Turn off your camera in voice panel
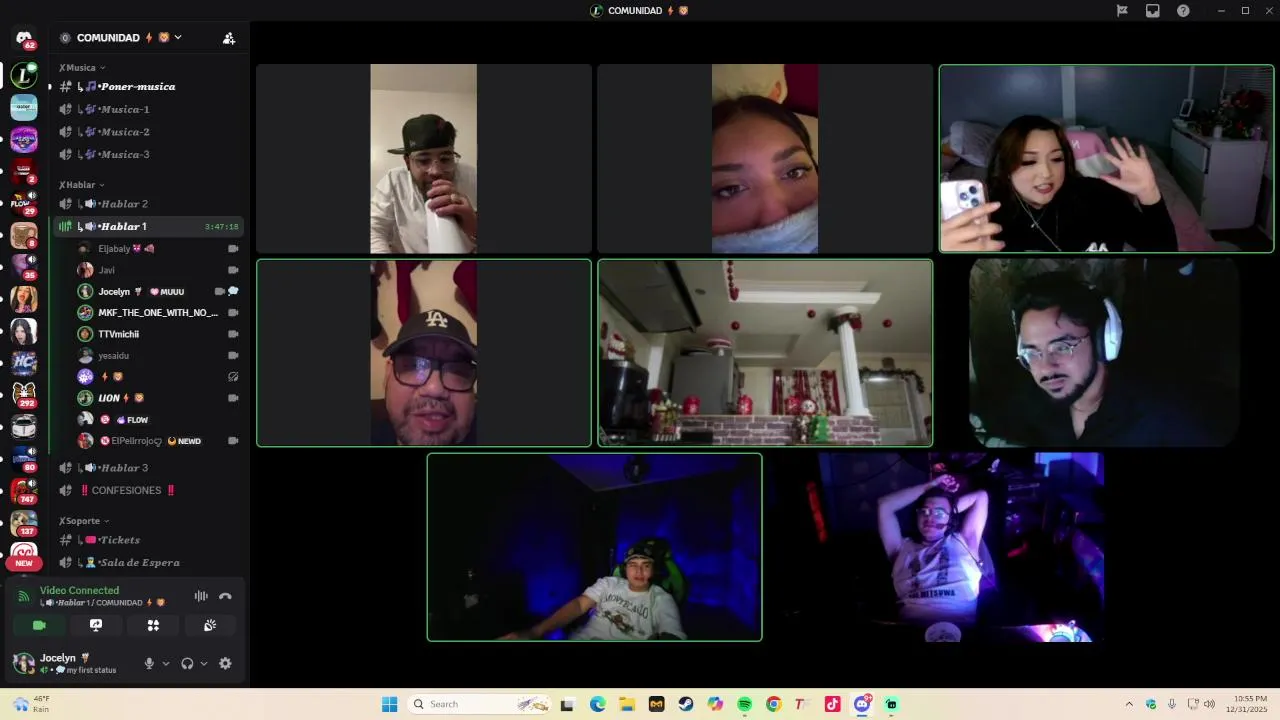Screen dimensions: 1280x720 coord(39,625)
